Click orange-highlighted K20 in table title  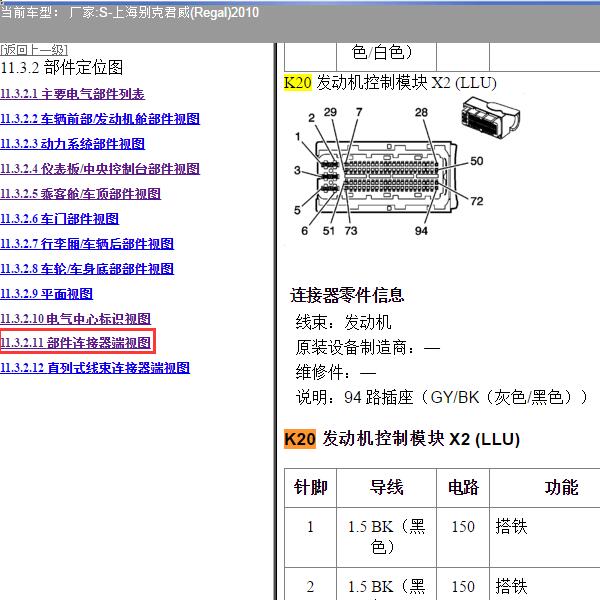pyautogui.click(x=300, y=439)
